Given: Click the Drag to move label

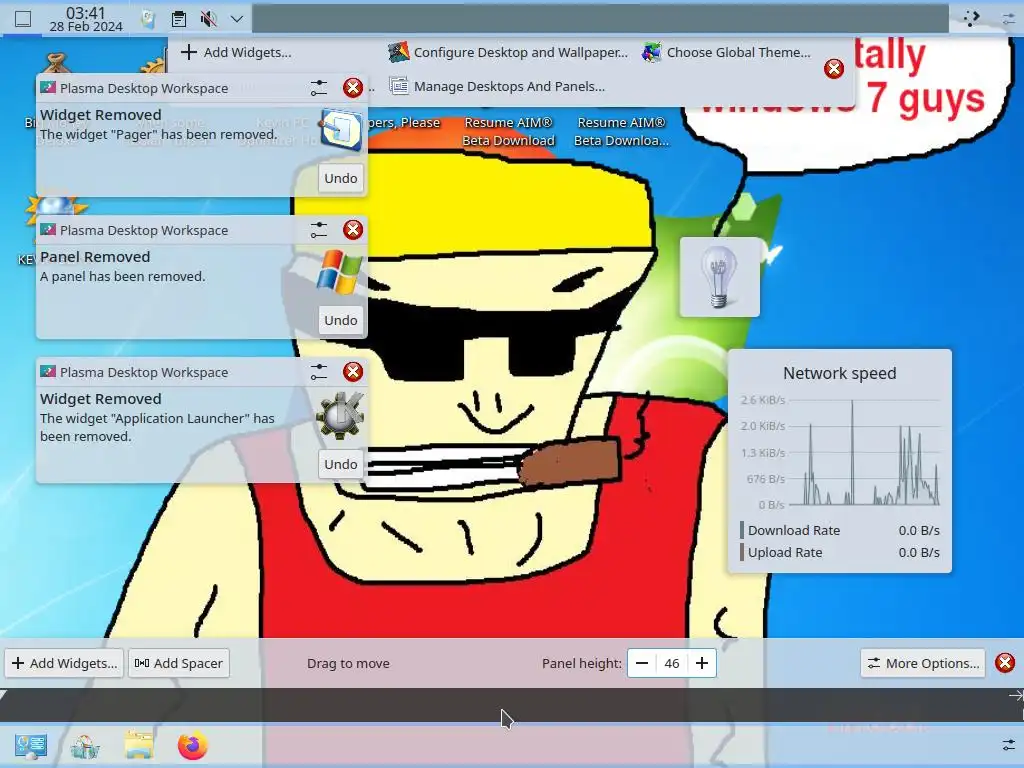Looking at the screenshot, I should (348, 664).
